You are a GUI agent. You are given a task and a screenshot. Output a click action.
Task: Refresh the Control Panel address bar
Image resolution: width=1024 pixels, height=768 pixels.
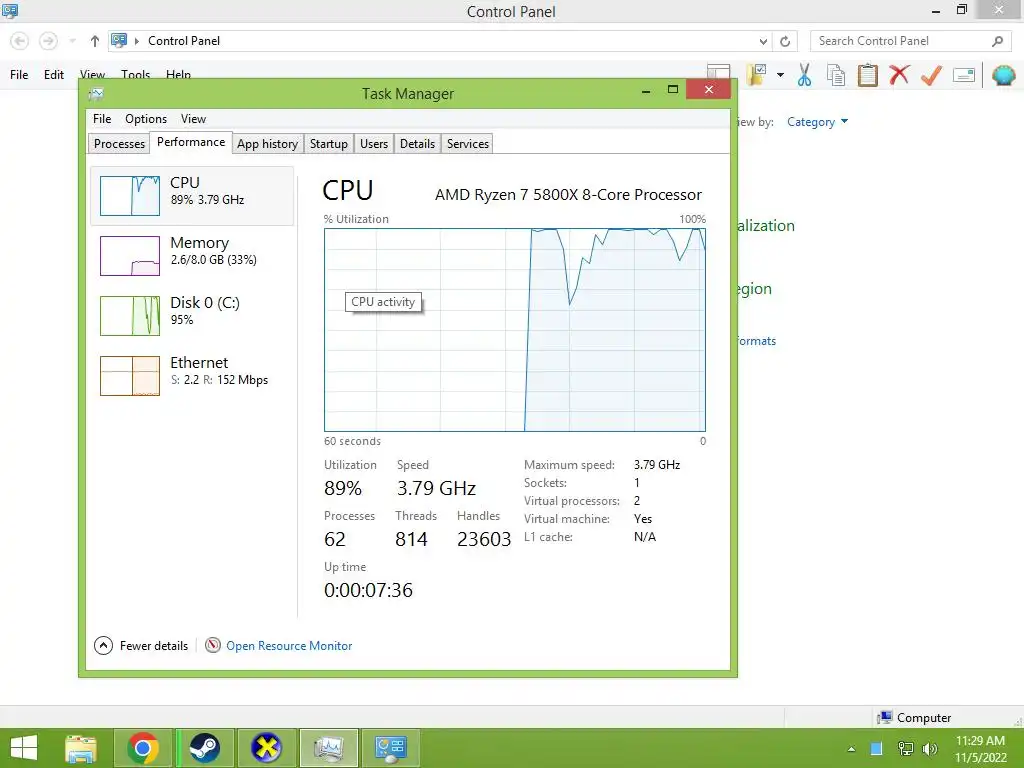[785, 41]
